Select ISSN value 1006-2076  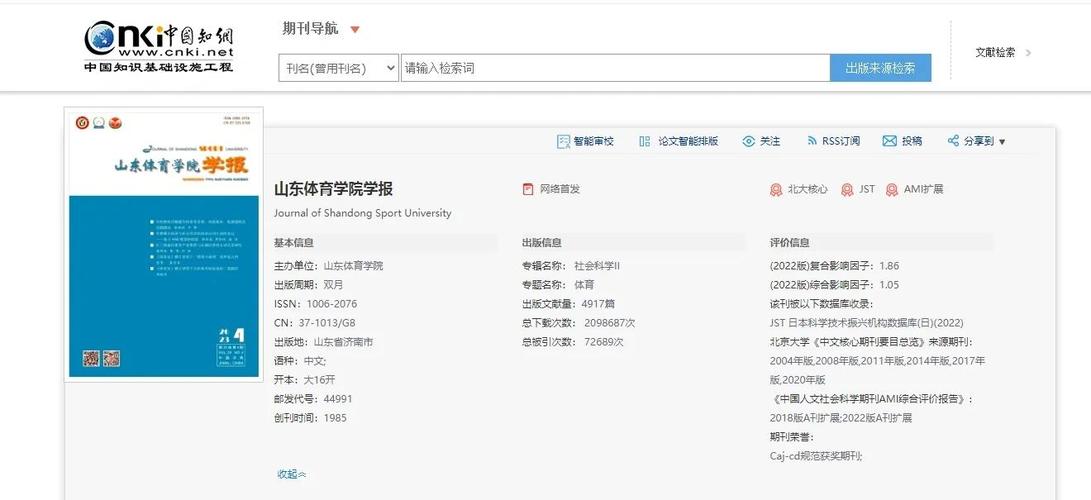click(x=332, y=304)
